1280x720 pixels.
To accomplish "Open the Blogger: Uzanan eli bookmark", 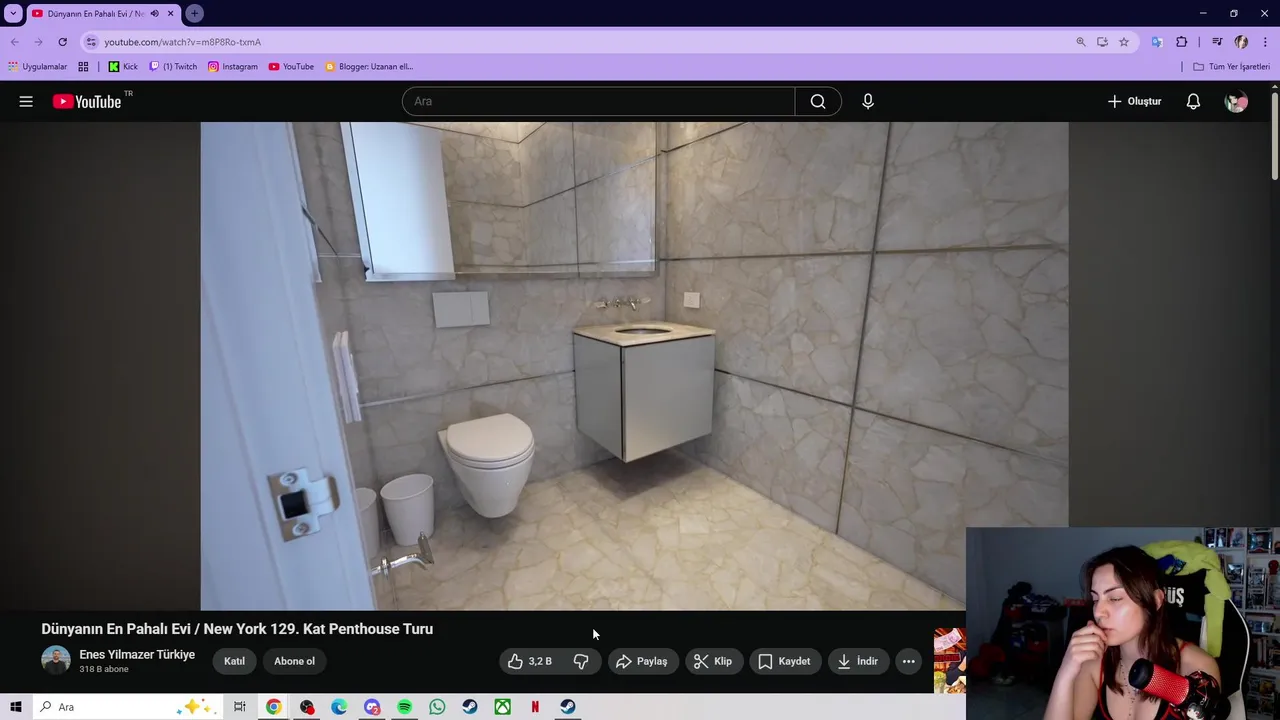I will (369, 67).
